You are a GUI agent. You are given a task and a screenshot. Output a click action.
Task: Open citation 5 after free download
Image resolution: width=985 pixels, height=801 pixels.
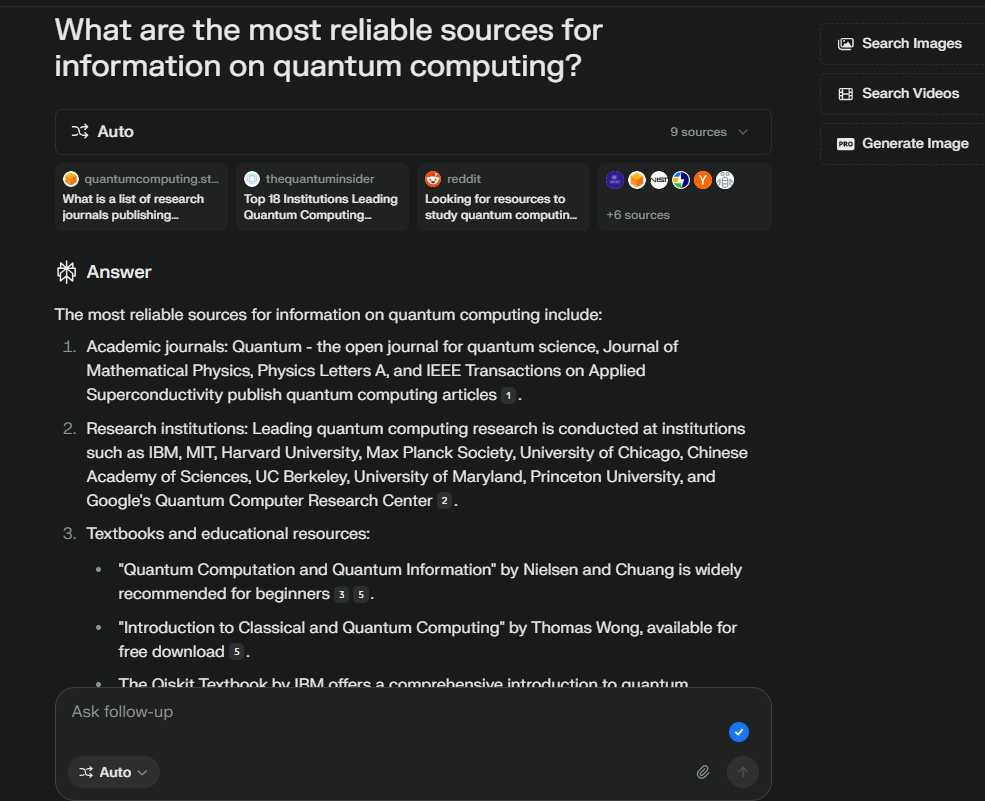point(236,651)
